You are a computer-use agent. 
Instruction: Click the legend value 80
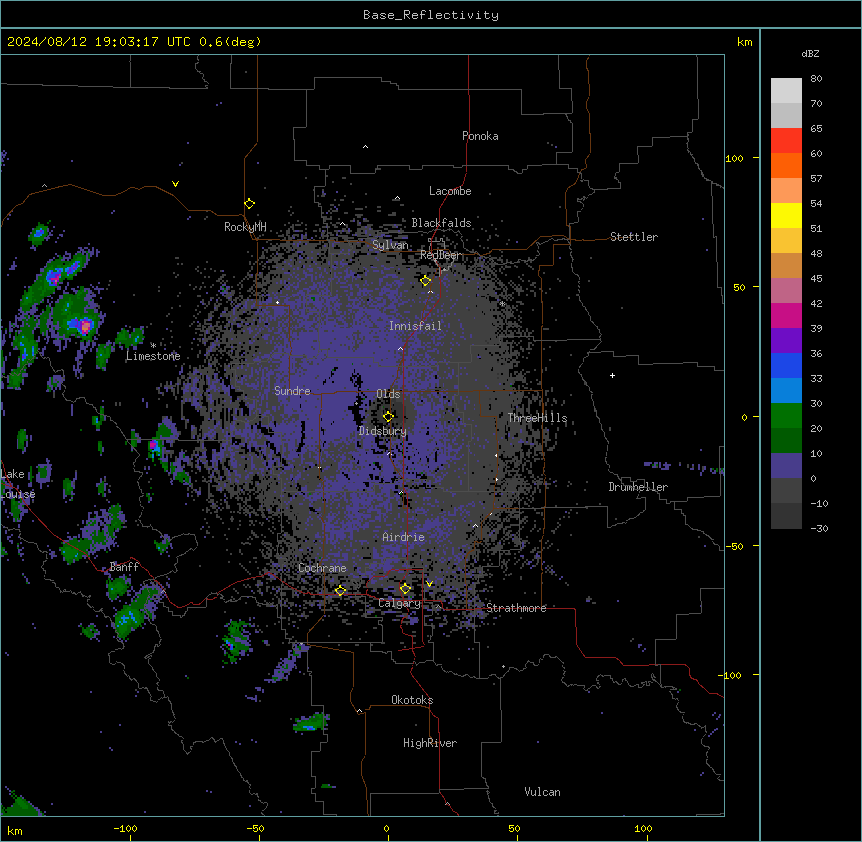[x=816, y=79]
